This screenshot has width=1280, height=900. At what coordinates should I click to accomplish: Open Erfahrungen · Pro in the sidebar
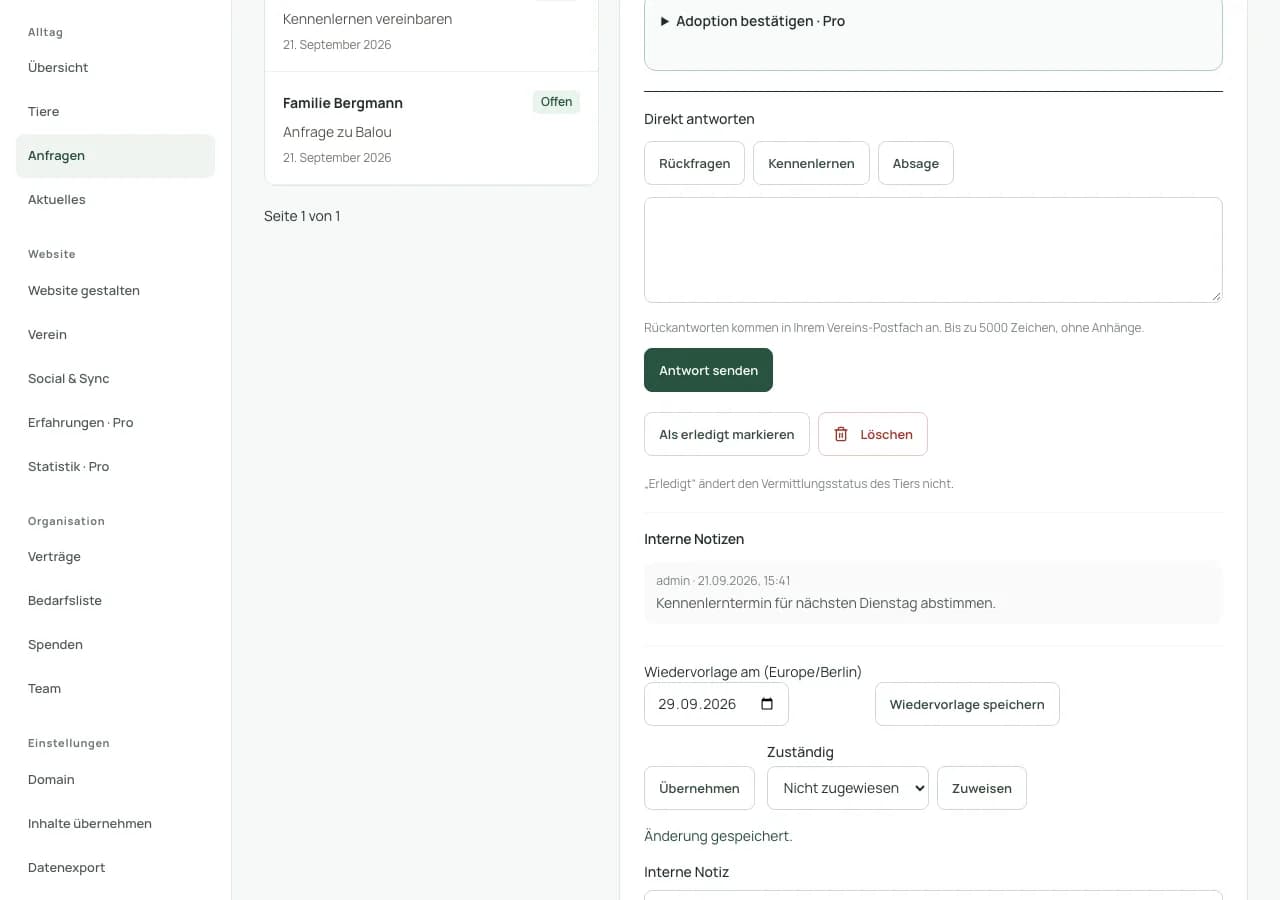click(x=115, y=423)
